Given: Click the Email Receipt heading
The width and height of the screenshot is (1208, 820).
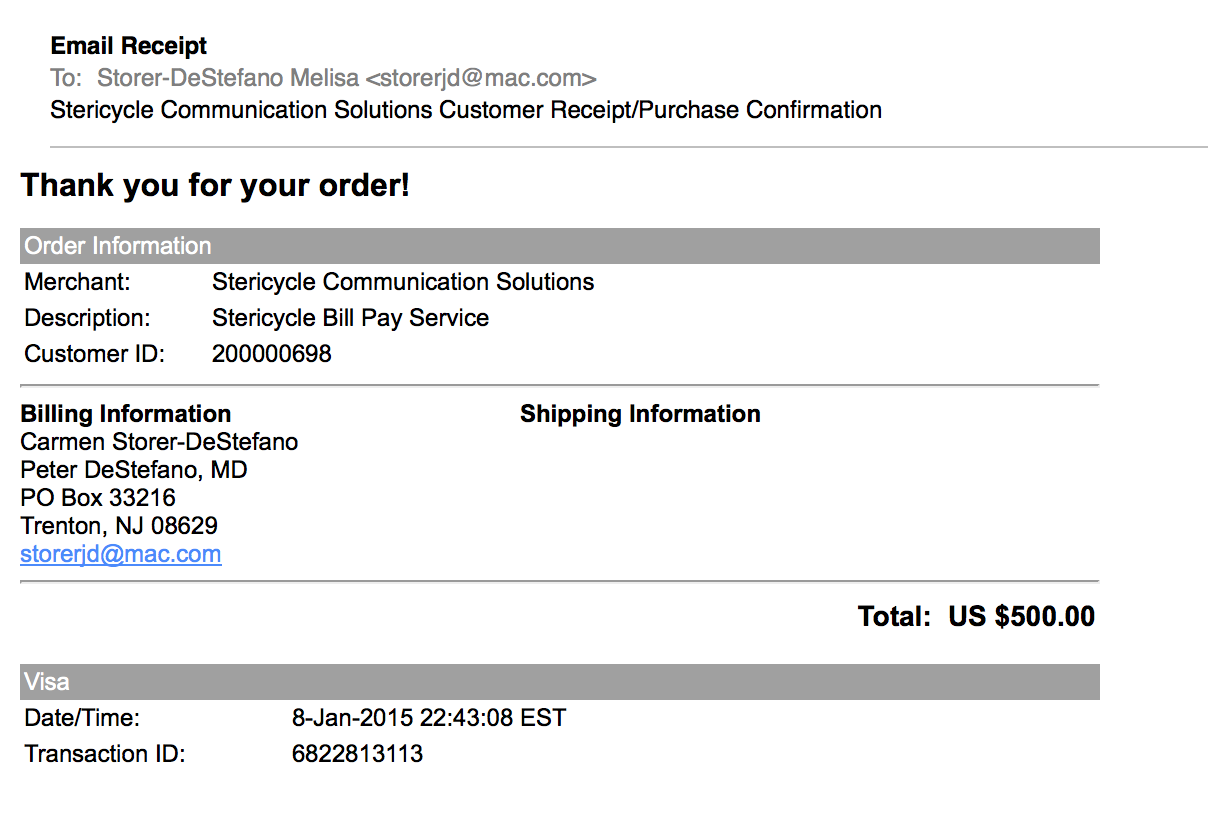Looking at the screenshot, I should tap(129, 46).
